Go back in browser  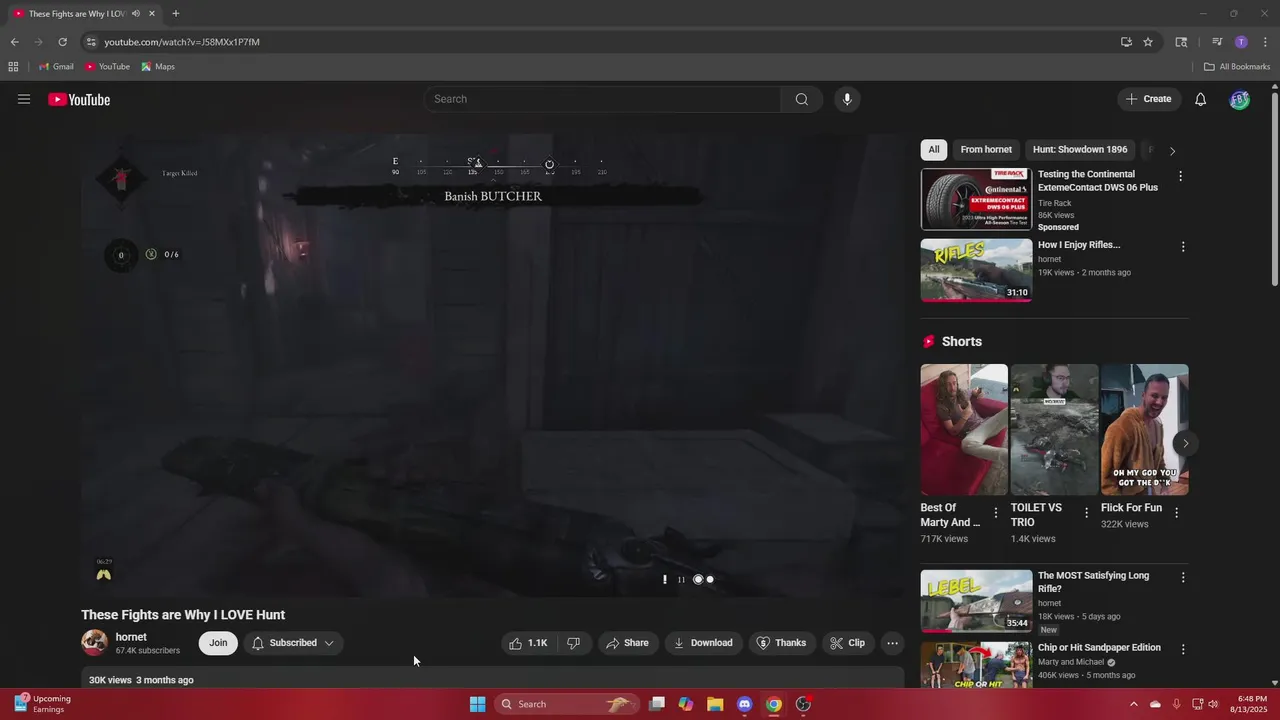pos(14,42)
